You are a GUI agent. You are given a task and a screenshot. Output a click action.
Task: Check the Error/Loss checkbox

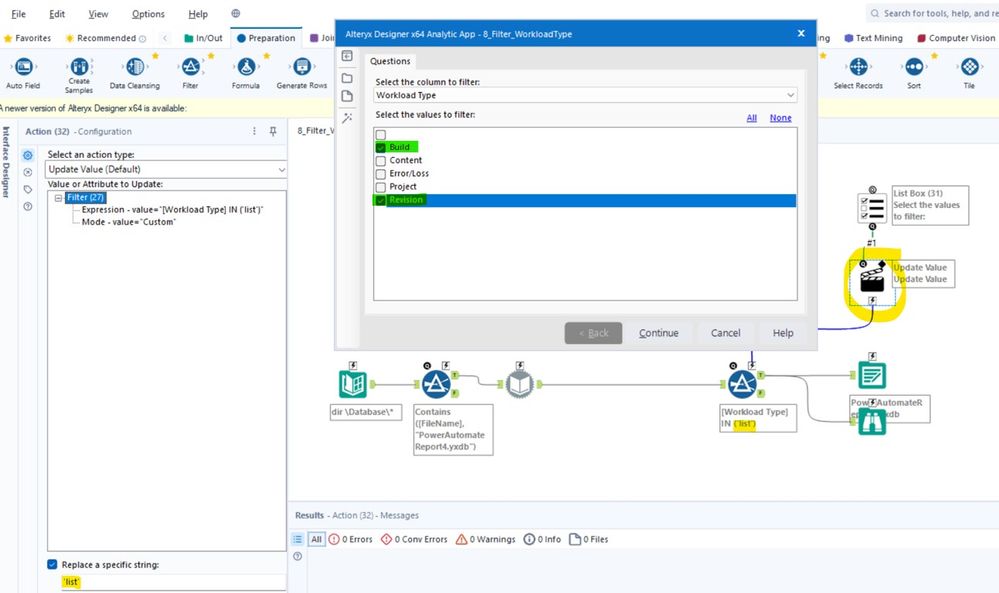pos(381,174)
